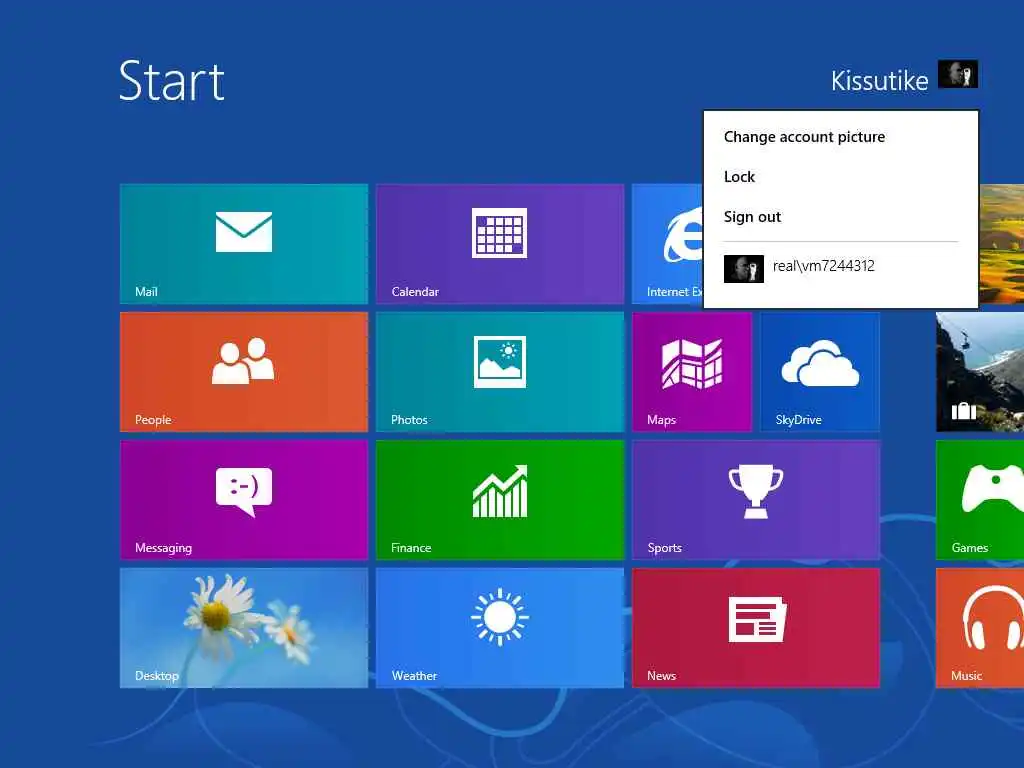Open the Mail tile

(x=244, y=244)
